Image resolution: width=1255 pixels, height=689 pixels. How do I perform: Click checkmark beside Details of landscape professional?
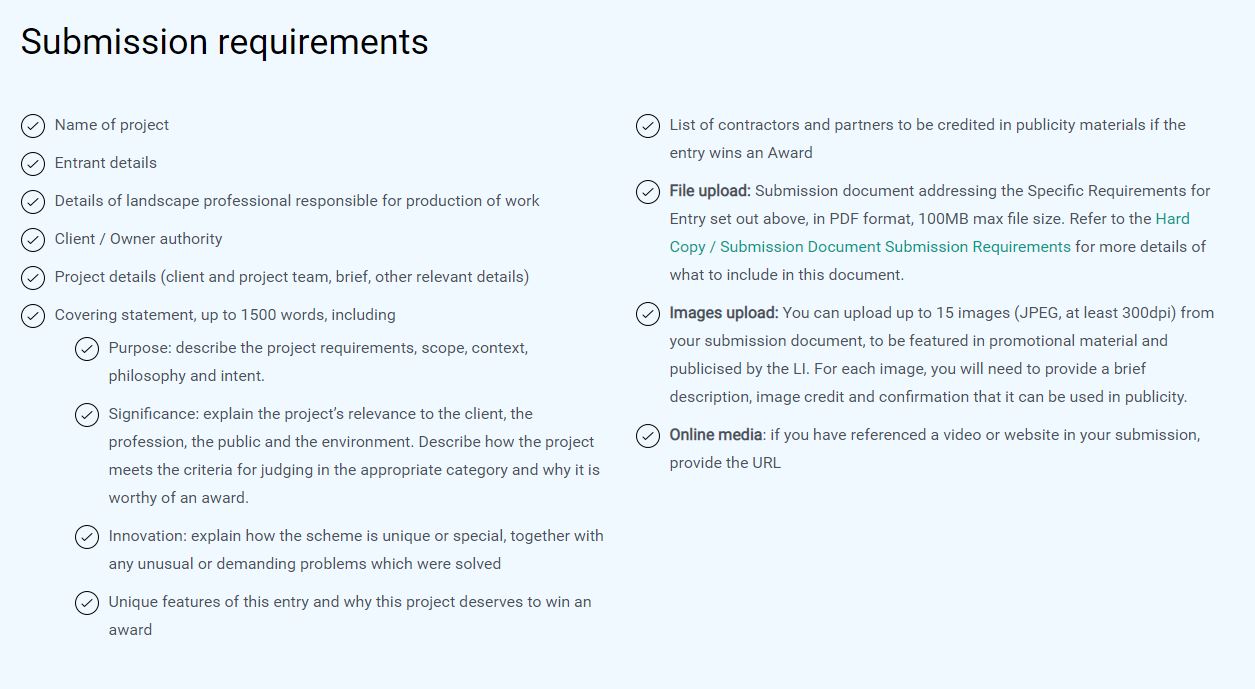click(33, 202)
